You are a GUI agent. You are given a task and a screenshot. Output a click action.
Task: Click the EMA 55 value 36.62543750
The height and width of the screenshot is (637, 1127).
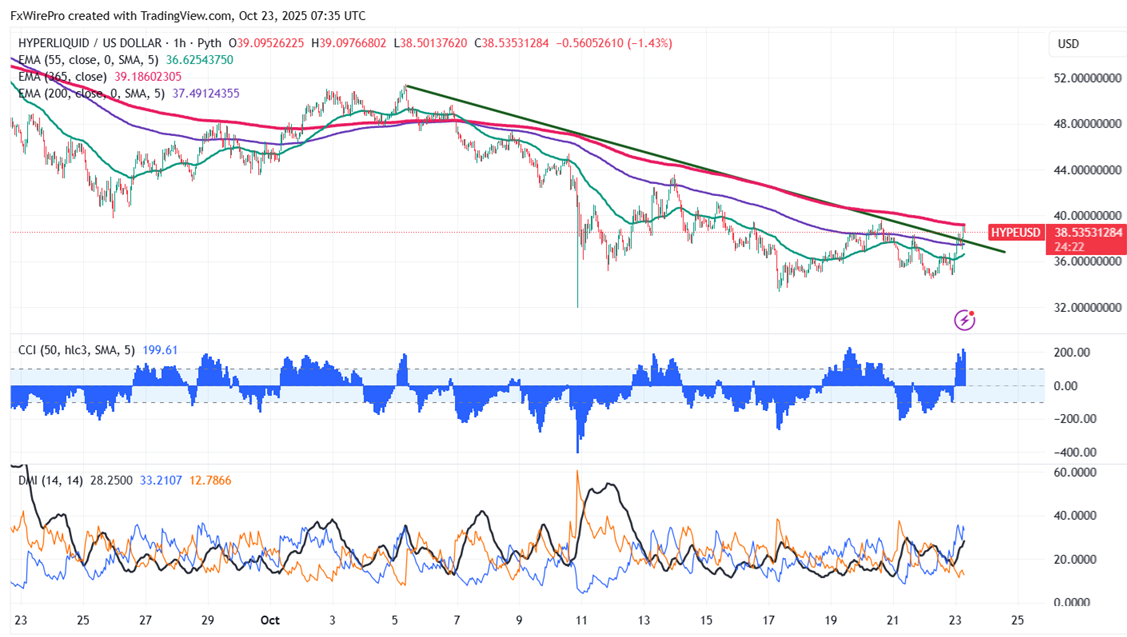coord(200,60)
